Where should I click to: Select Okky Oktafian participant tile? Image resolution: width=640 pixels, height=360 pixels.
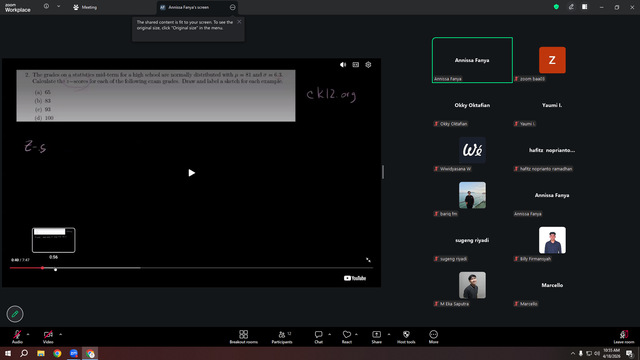[x=472, y=105]
